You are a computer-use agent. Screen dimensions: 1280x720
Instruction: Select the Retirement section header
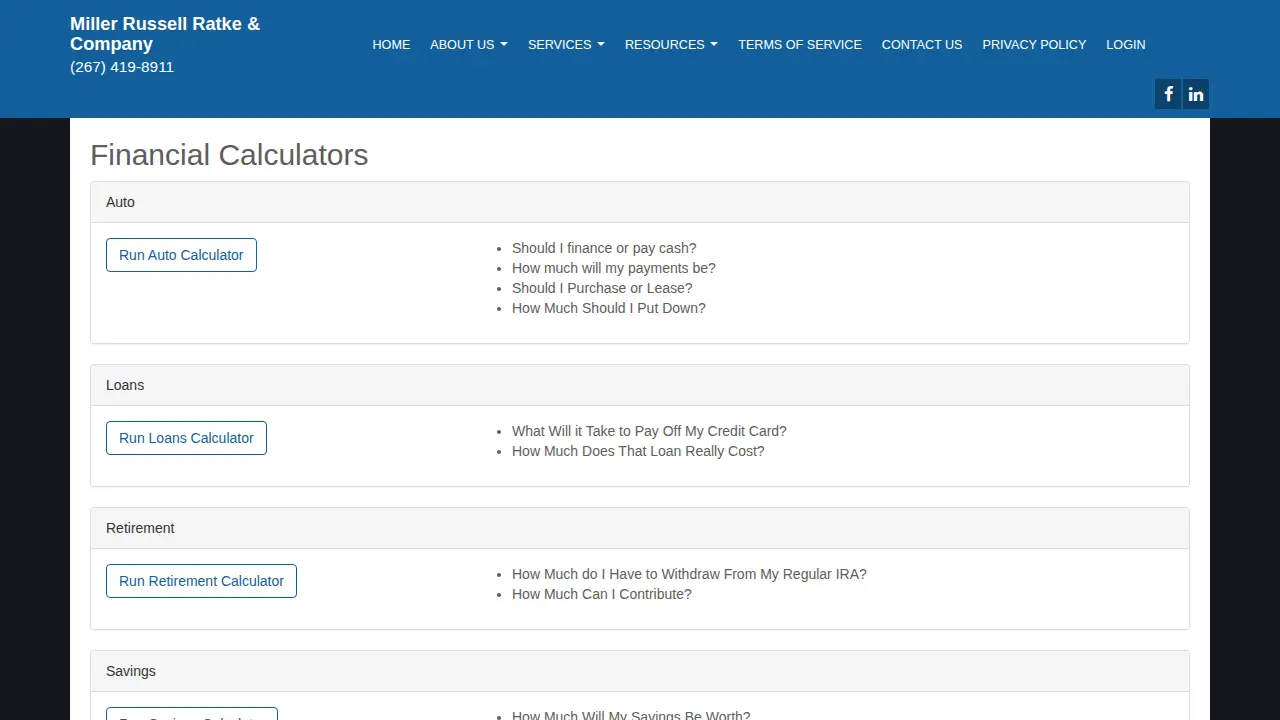640,528
